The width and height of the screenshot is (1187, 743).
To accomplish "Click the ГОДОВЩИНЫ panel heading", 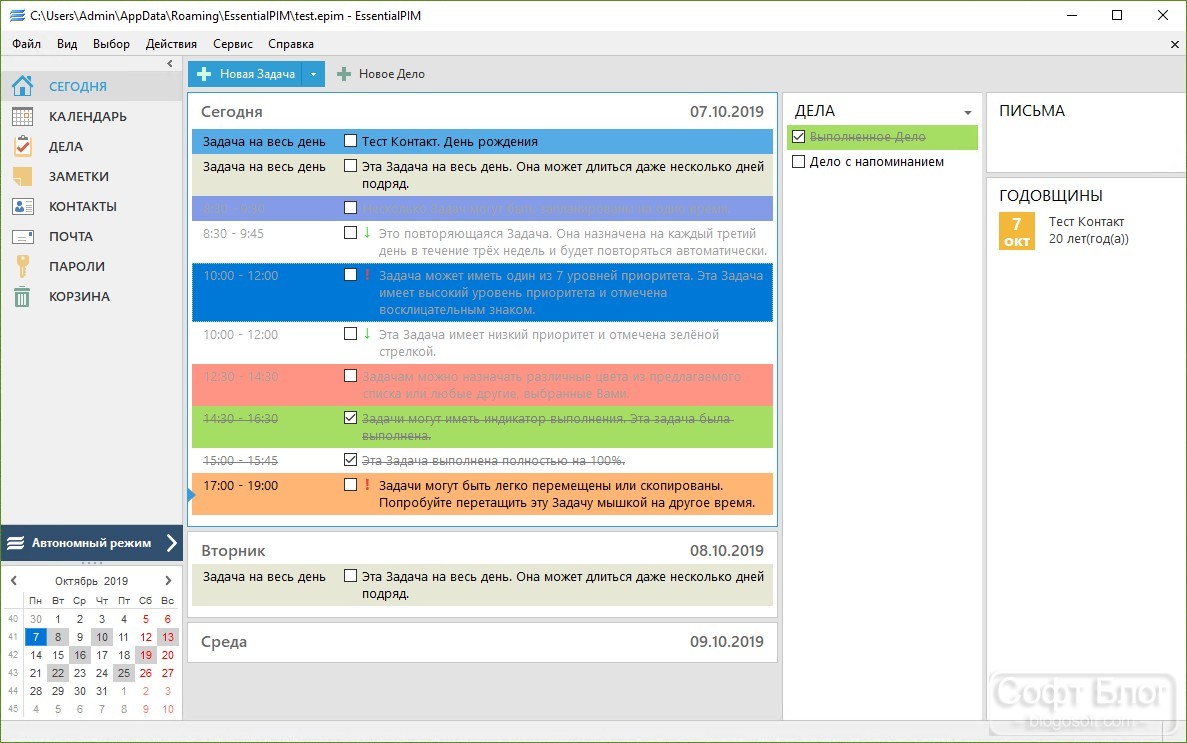I will point(1051,196).
